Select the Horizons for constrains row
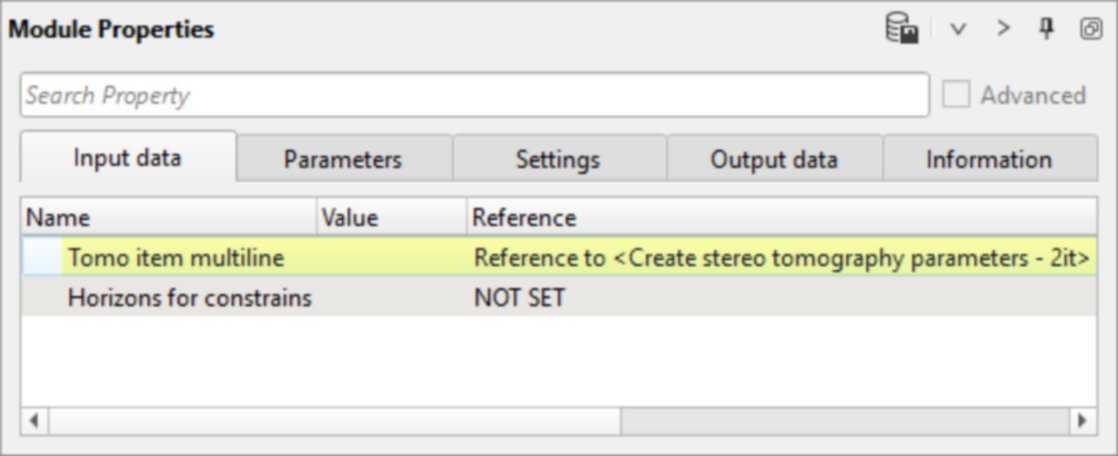1118x456 pixels. point(190,298)
